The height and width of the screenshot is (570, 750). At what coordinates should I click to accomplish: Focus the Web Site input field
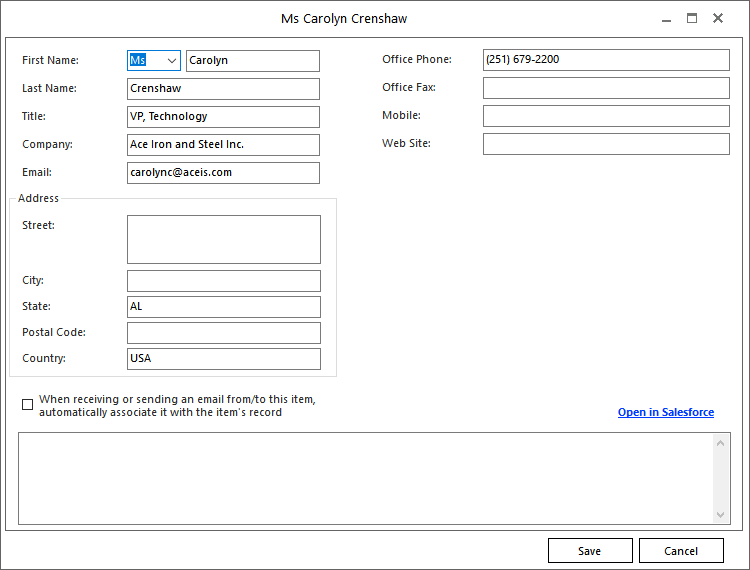coord(606,144)
